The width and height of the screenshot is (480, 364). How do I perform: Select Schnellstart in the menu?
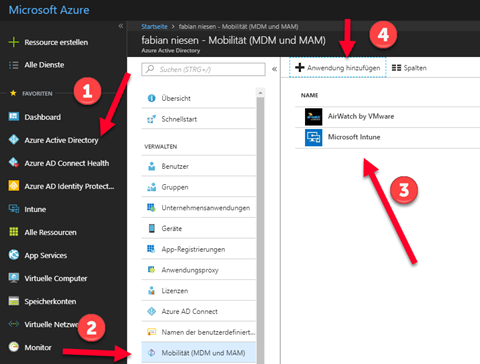[198, 119]
